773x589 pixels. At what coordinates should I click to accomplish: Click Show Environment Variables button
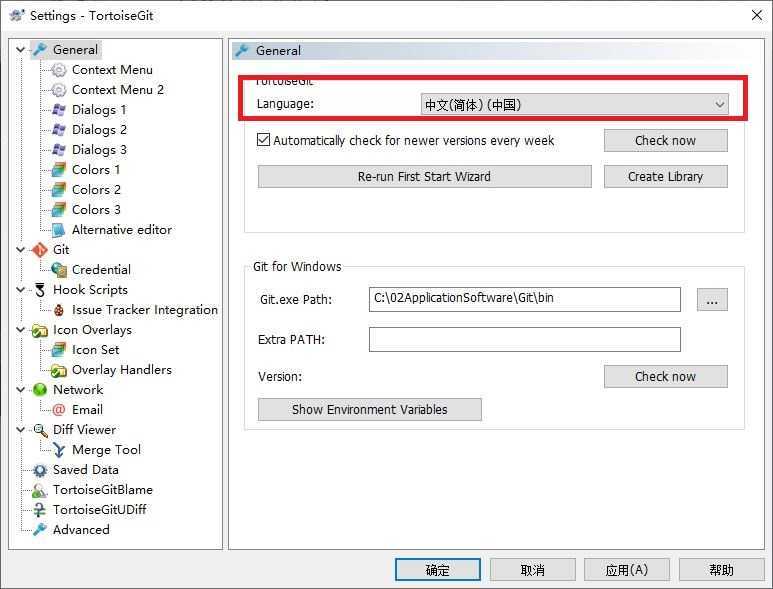(370, 410)
